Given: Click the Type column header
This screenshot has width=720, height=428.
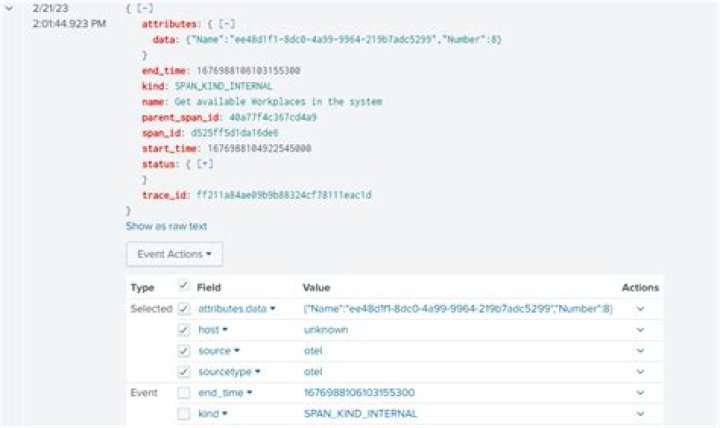Looking at the screenshot, I should point(142,287).
